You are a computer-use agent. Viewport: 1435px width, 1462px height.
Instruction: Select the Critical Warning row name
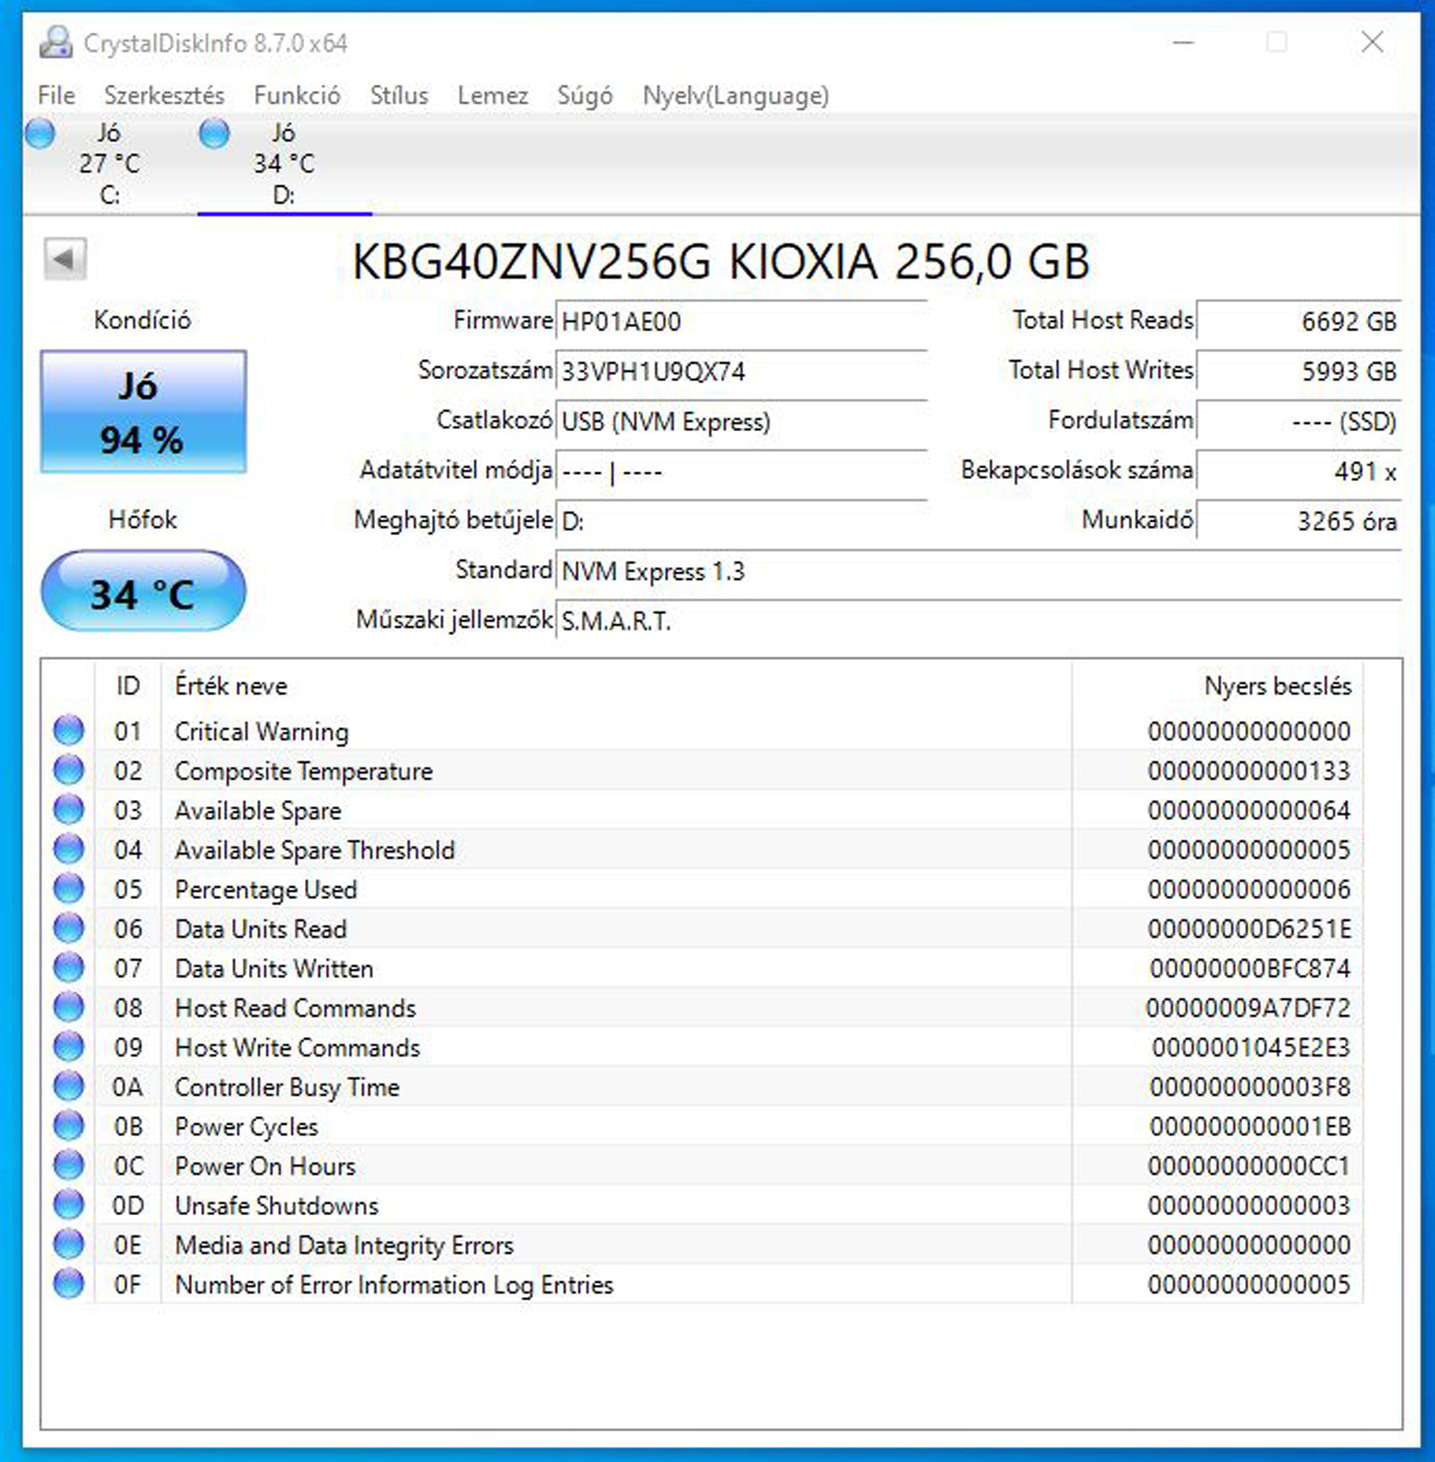[262, 731]
